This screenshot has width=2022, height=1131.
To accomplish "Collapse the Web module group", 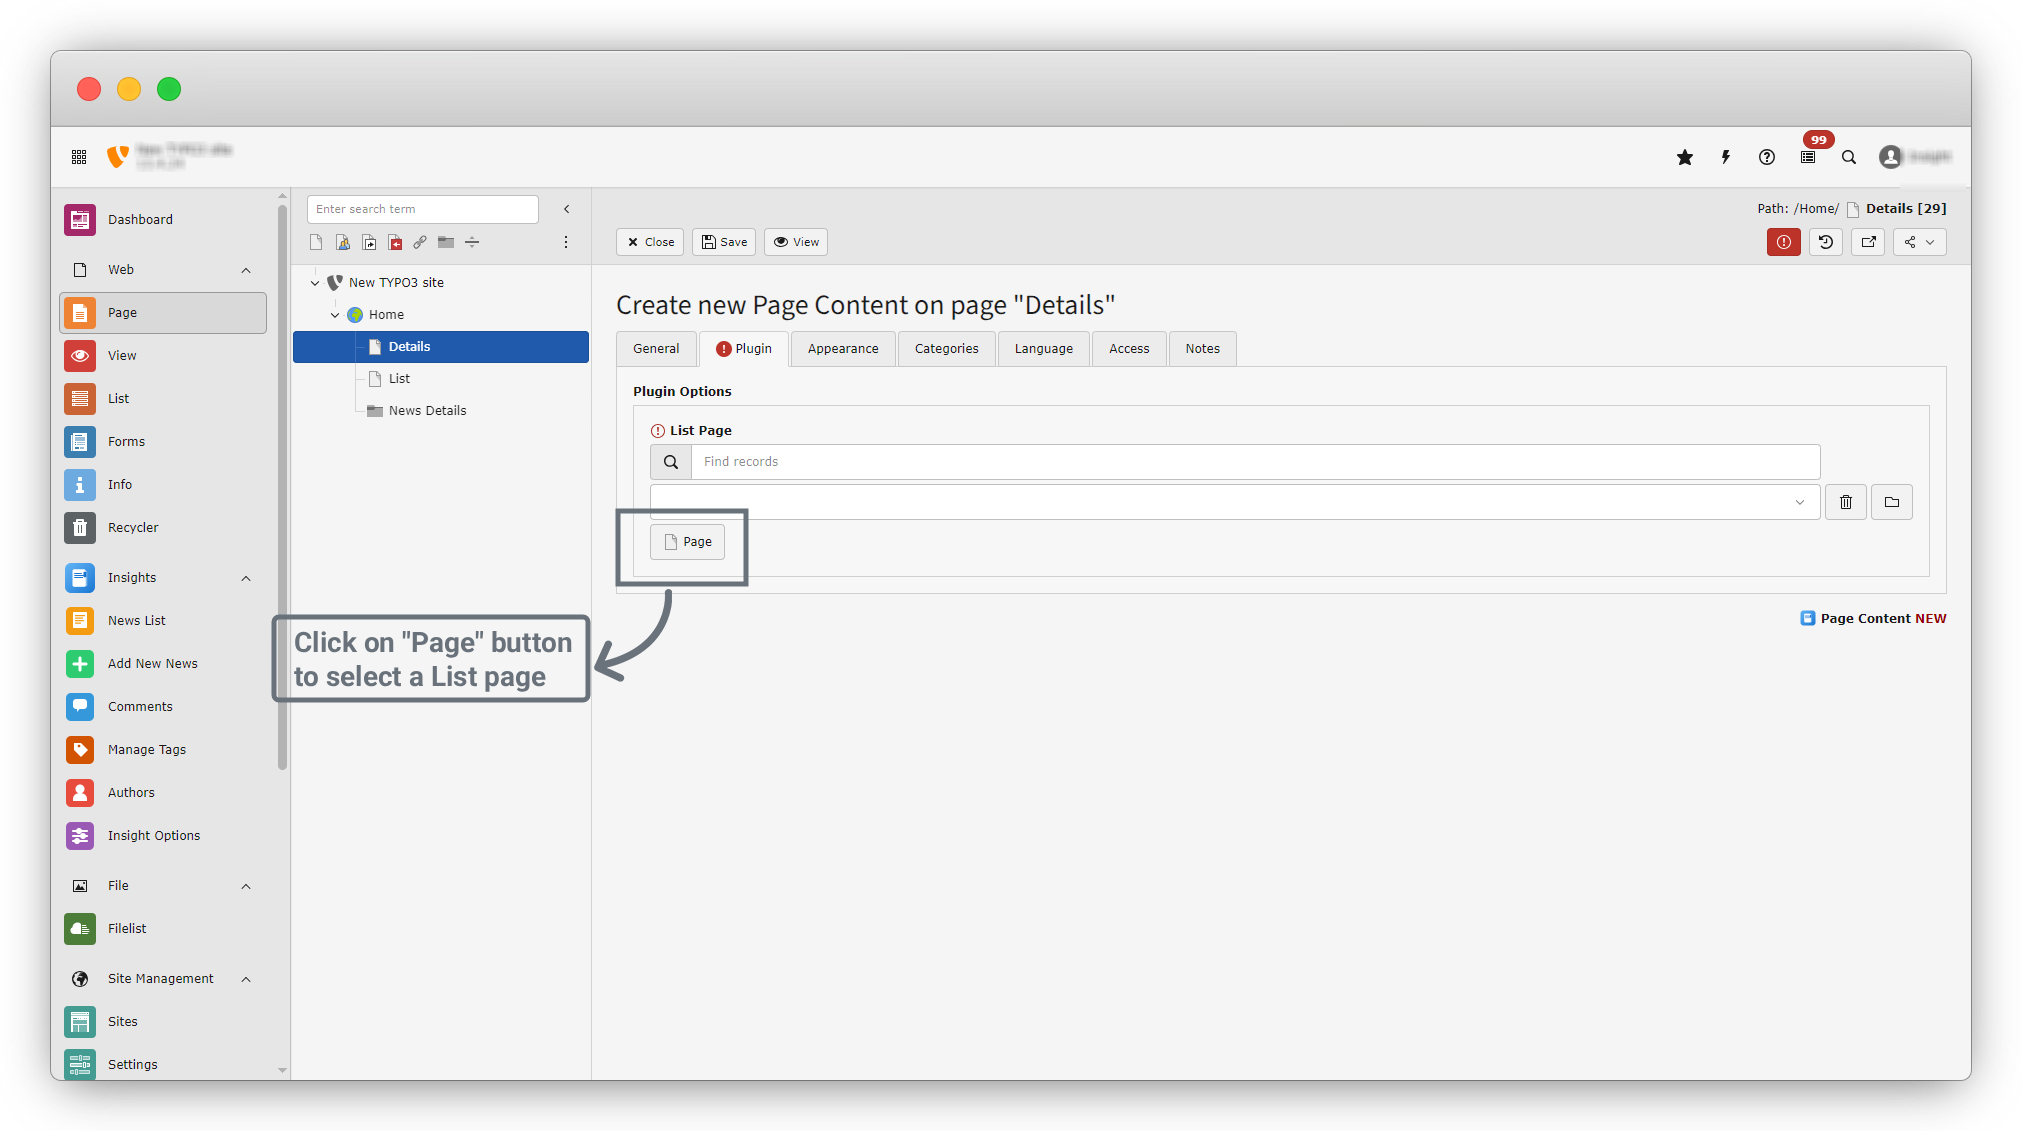I will pos(246,270).
